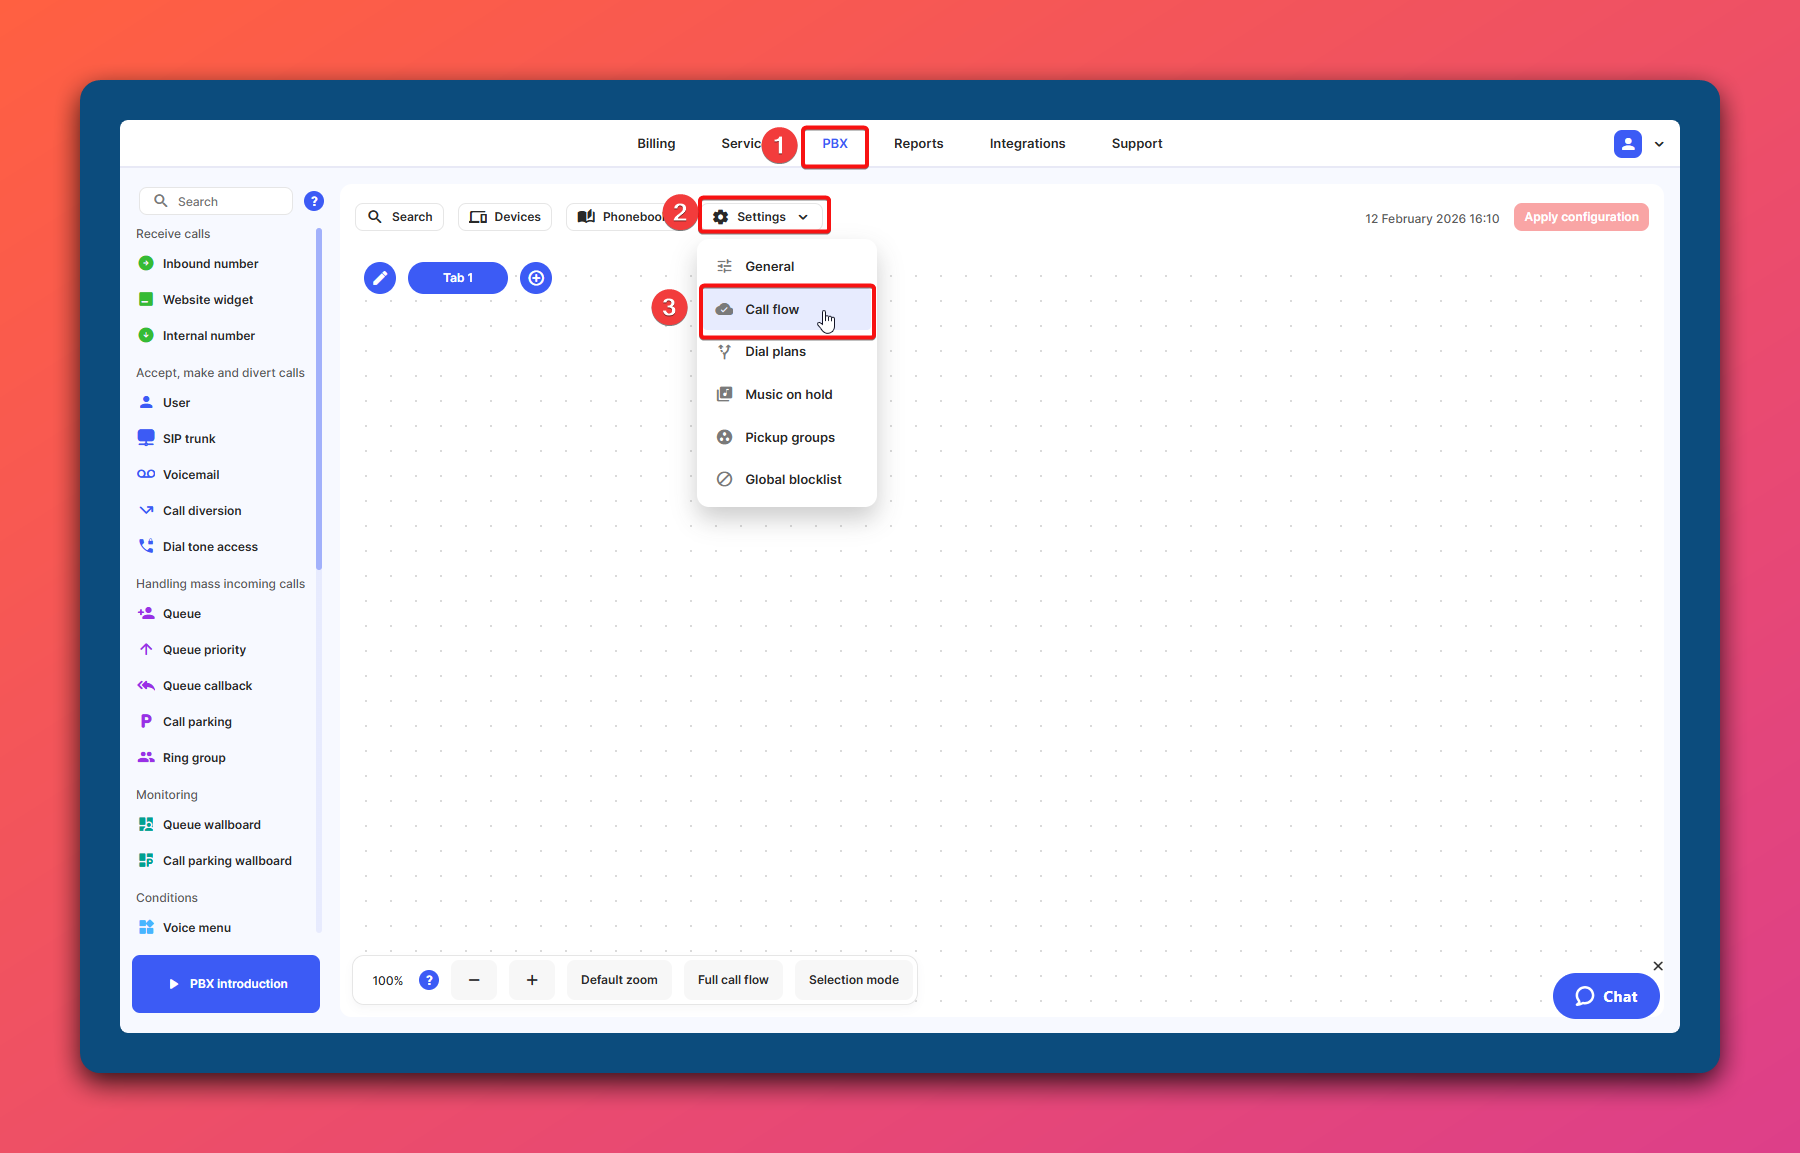1800x1153 pixels.
Task: Open the zoom help question mark
Action: (429, 980)
